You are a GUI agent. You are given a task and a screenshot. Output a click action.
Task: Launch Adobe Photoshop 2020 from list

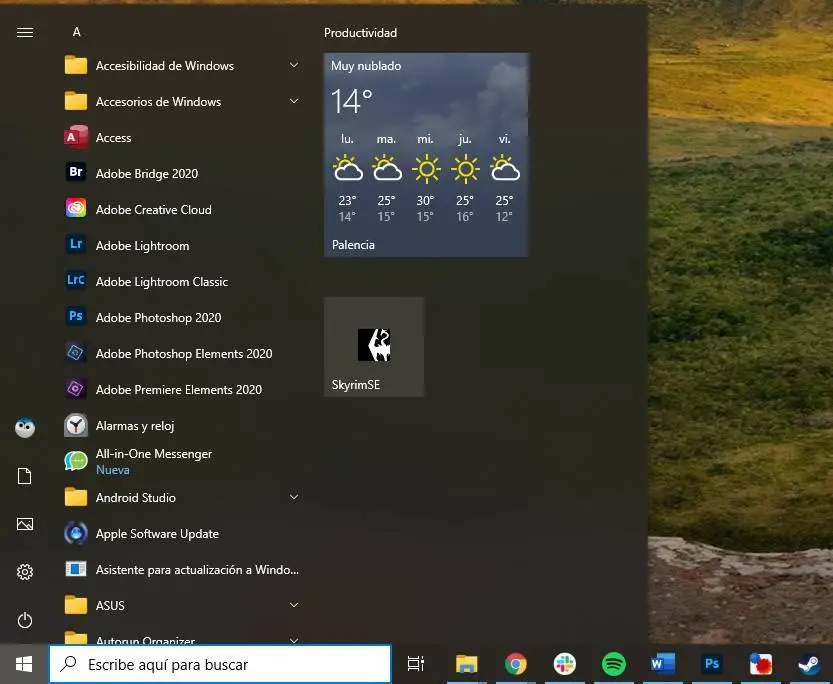(x=158, y=318)
